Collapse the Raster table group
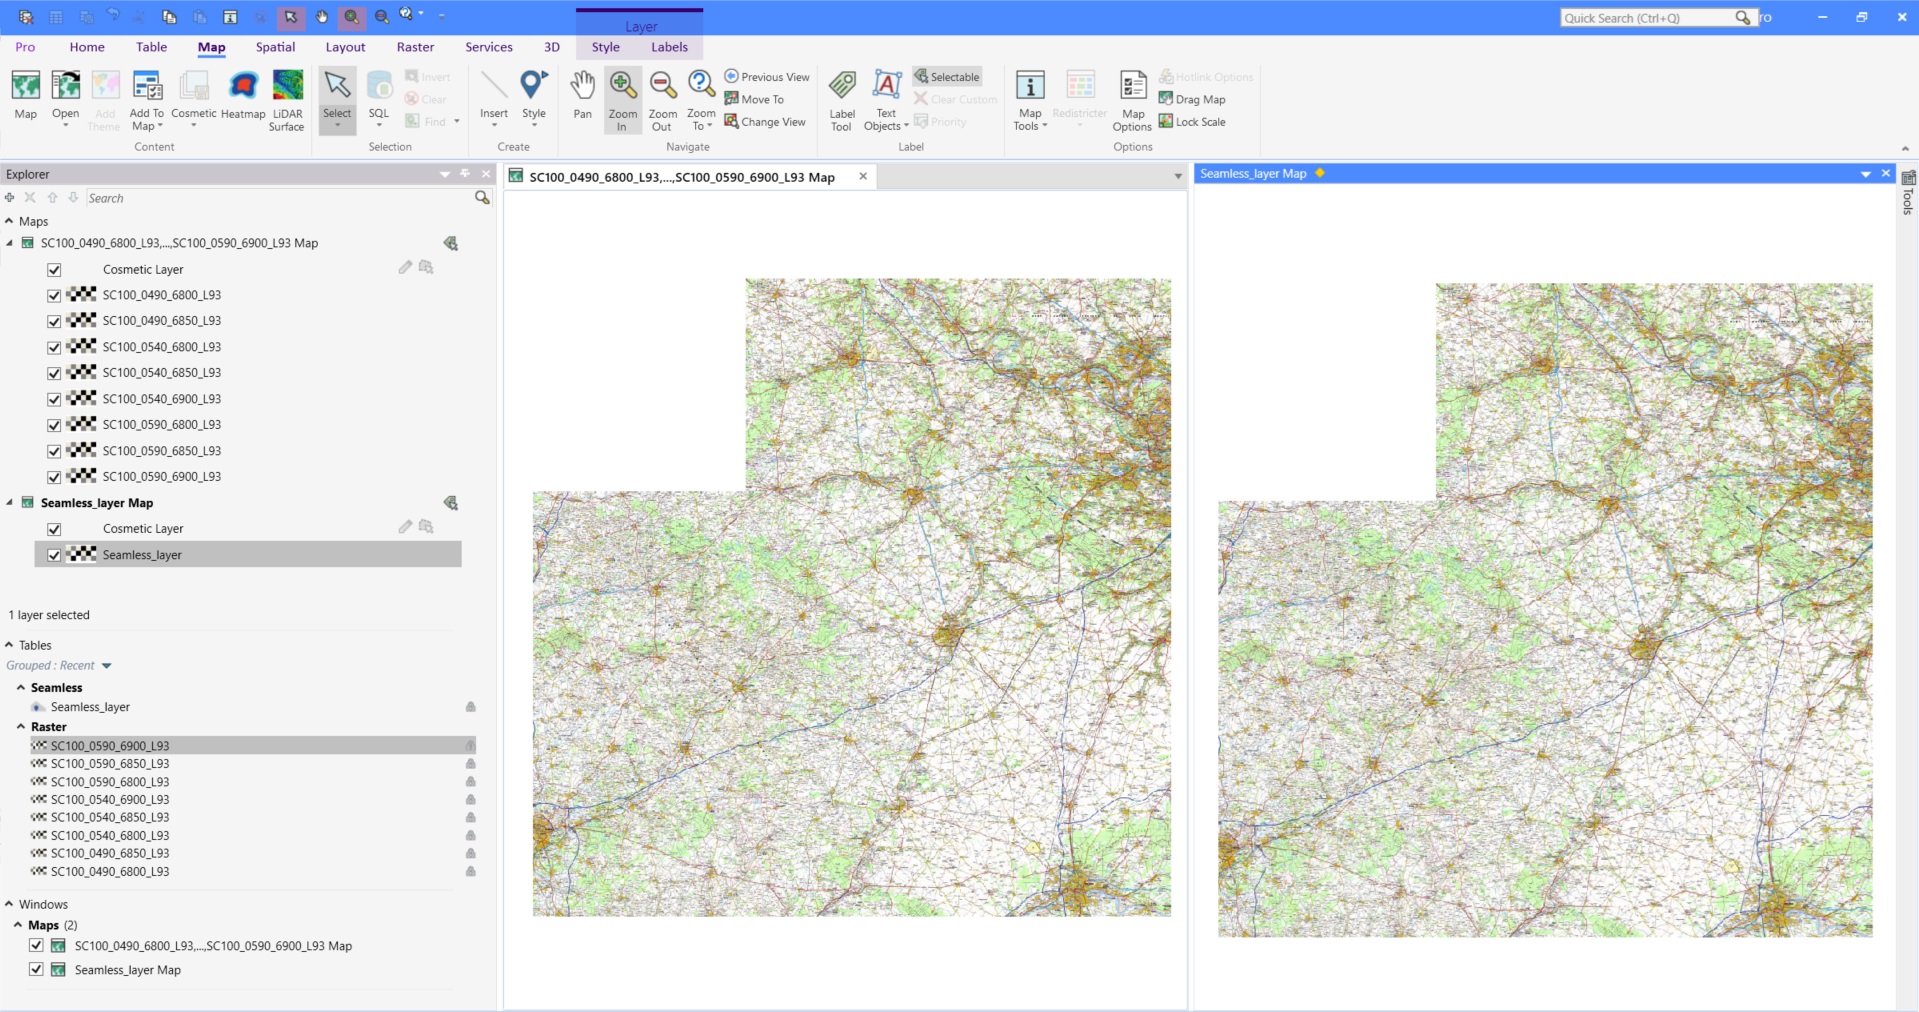 (x=21, y=727)
